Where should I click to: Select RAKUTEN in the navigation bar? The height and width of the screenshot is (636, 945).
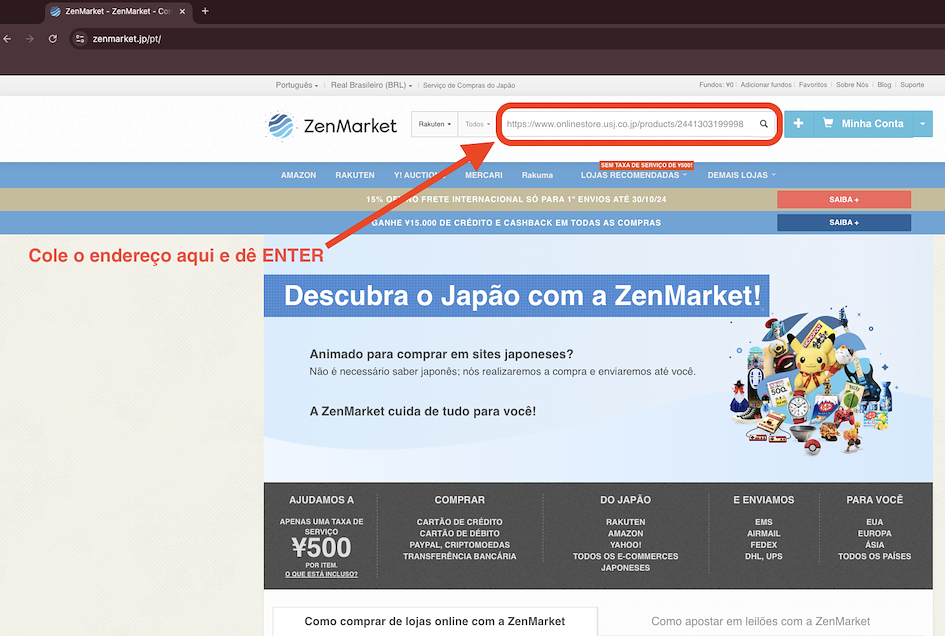[355, 175]
